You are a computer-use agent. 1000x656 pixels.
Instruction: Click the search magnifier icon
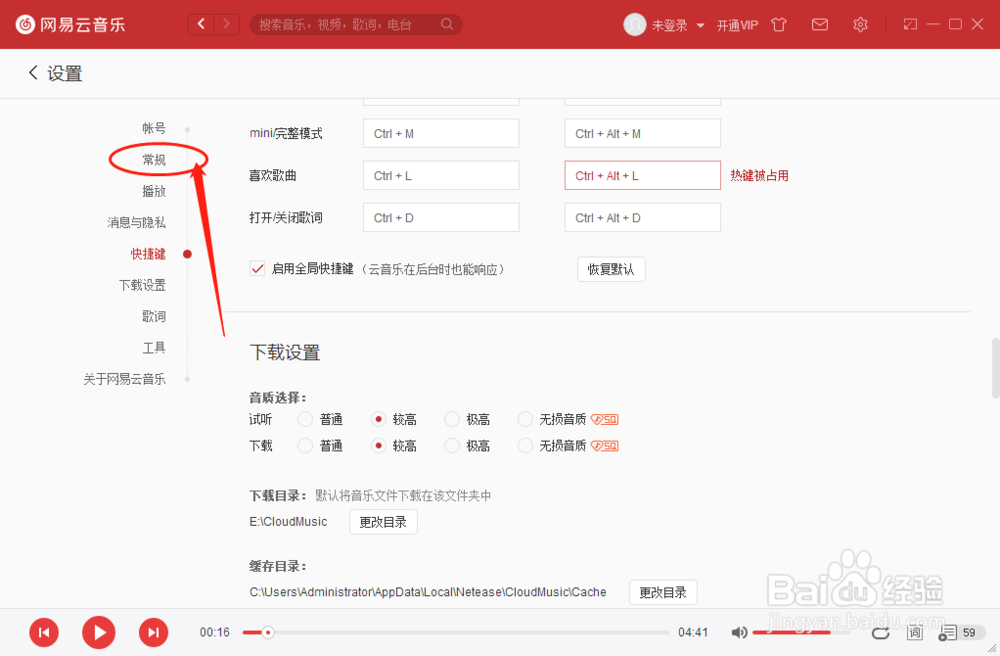pos(447,24)
